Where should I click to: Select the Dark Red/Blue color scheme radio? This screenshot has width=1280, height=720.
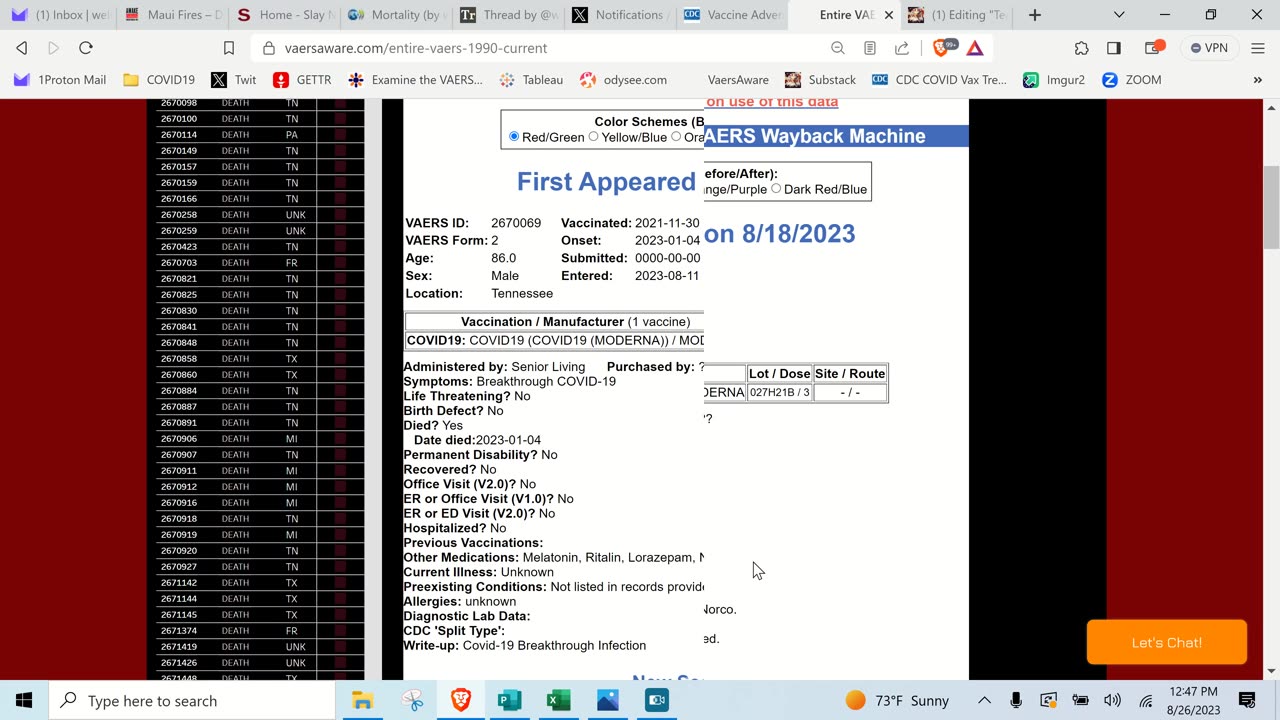[x=776, y=189]
